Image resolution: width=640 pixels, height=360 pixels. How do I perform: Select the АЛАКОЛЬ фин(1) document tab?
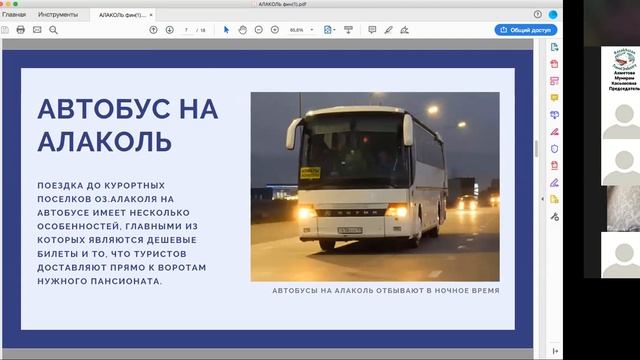[x=122, y=15]
